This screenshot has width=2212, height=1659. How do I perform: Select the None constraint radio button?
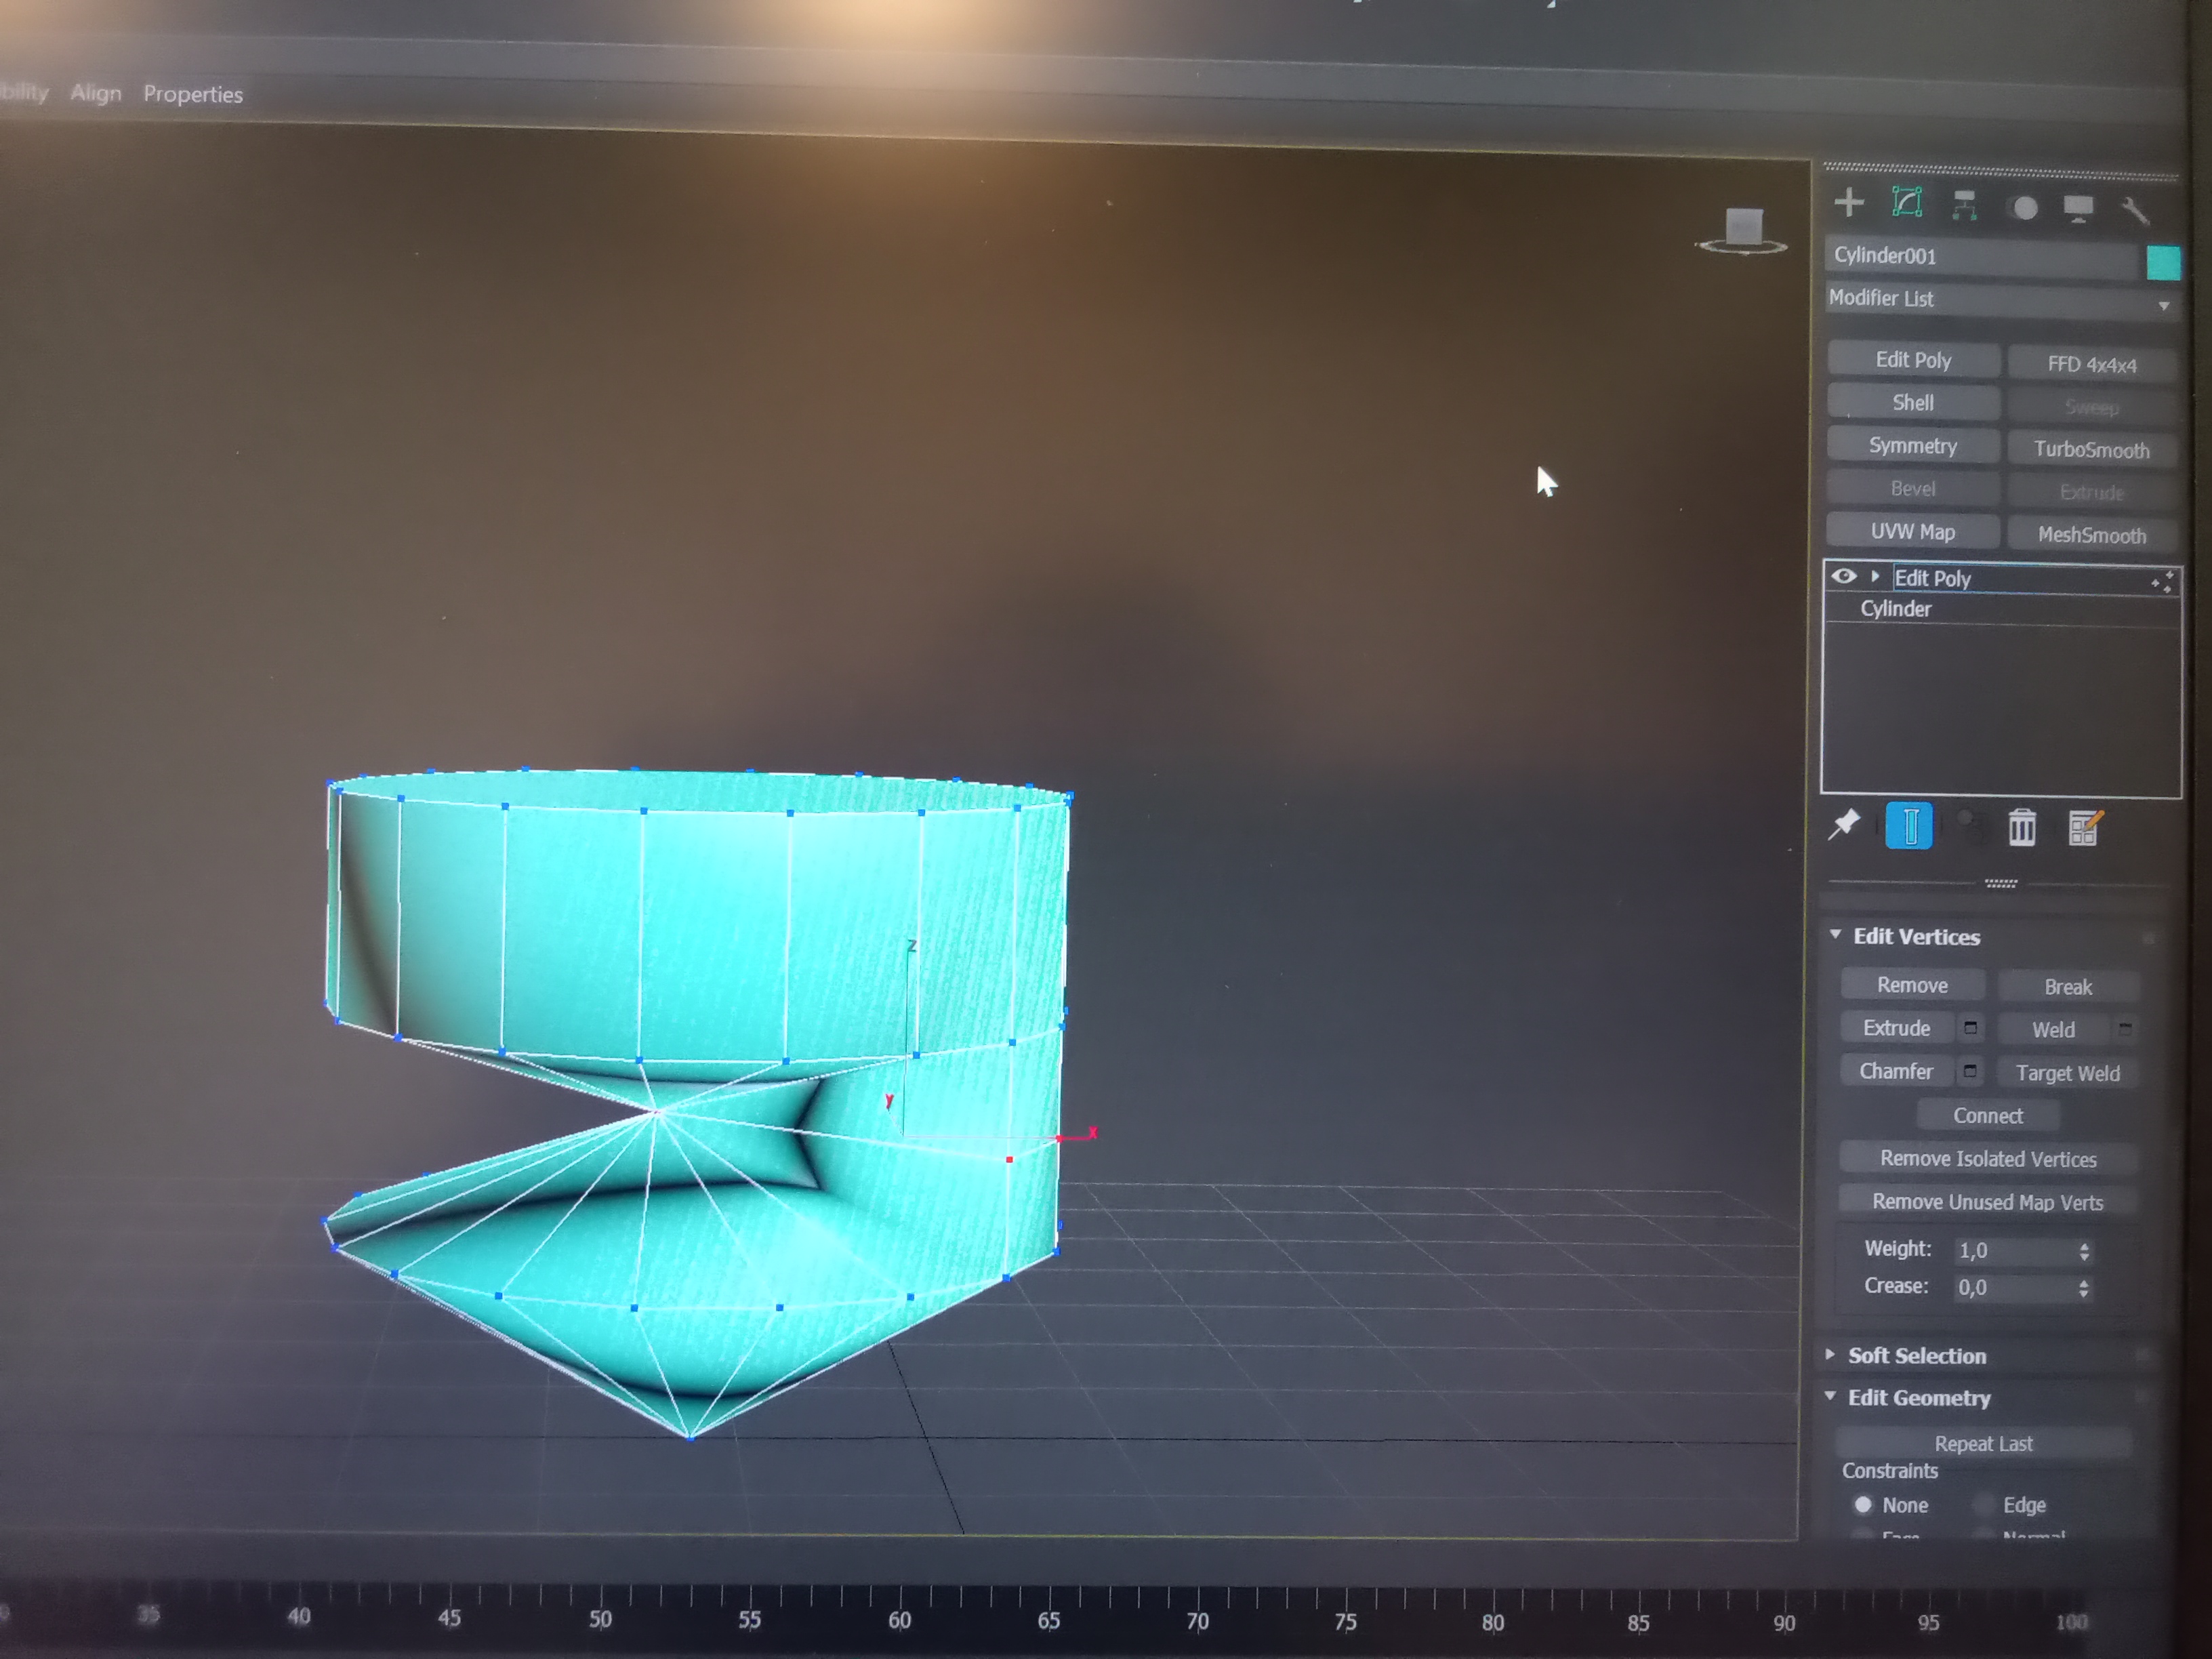tap(1863, 1504)
